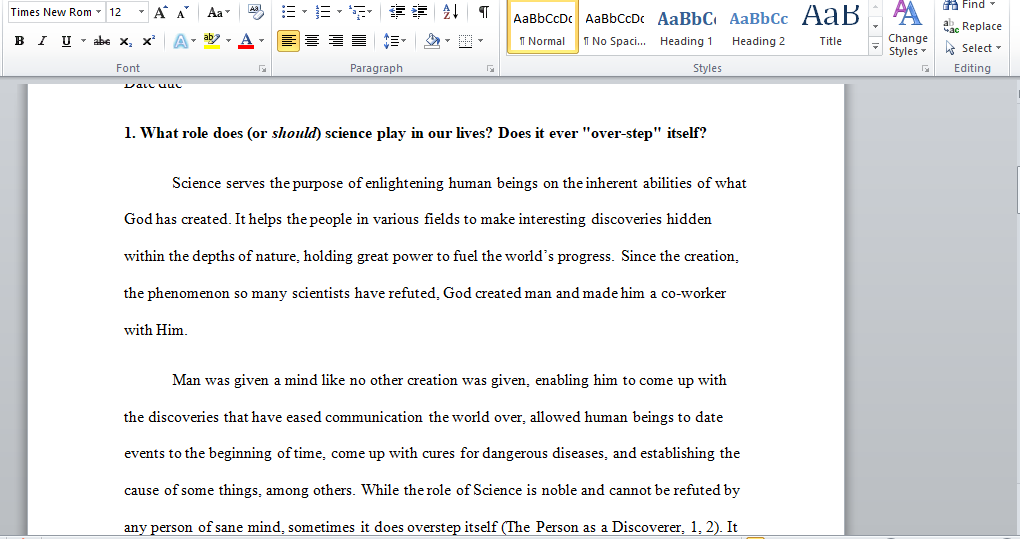The width and height of the screenshot is (1020, 539).
Task: Click the Multilevel List icon
Action: (x=357, y=12)
